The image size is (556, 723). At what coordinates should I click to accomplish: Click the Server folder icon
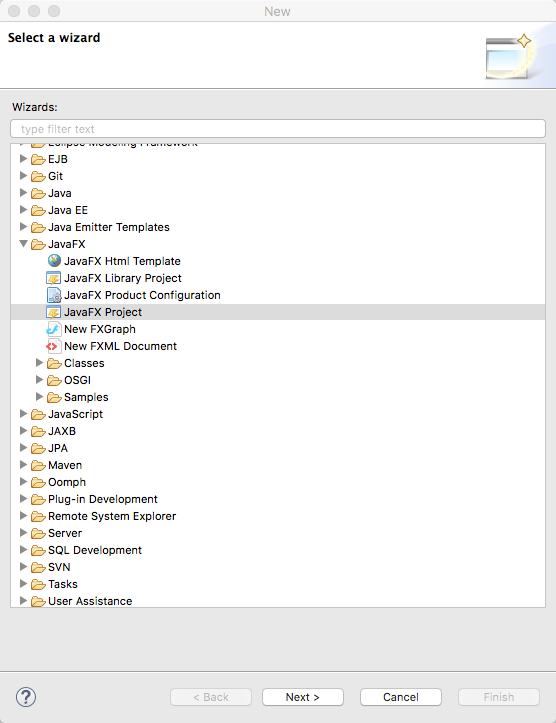click(x=38, y=533)
